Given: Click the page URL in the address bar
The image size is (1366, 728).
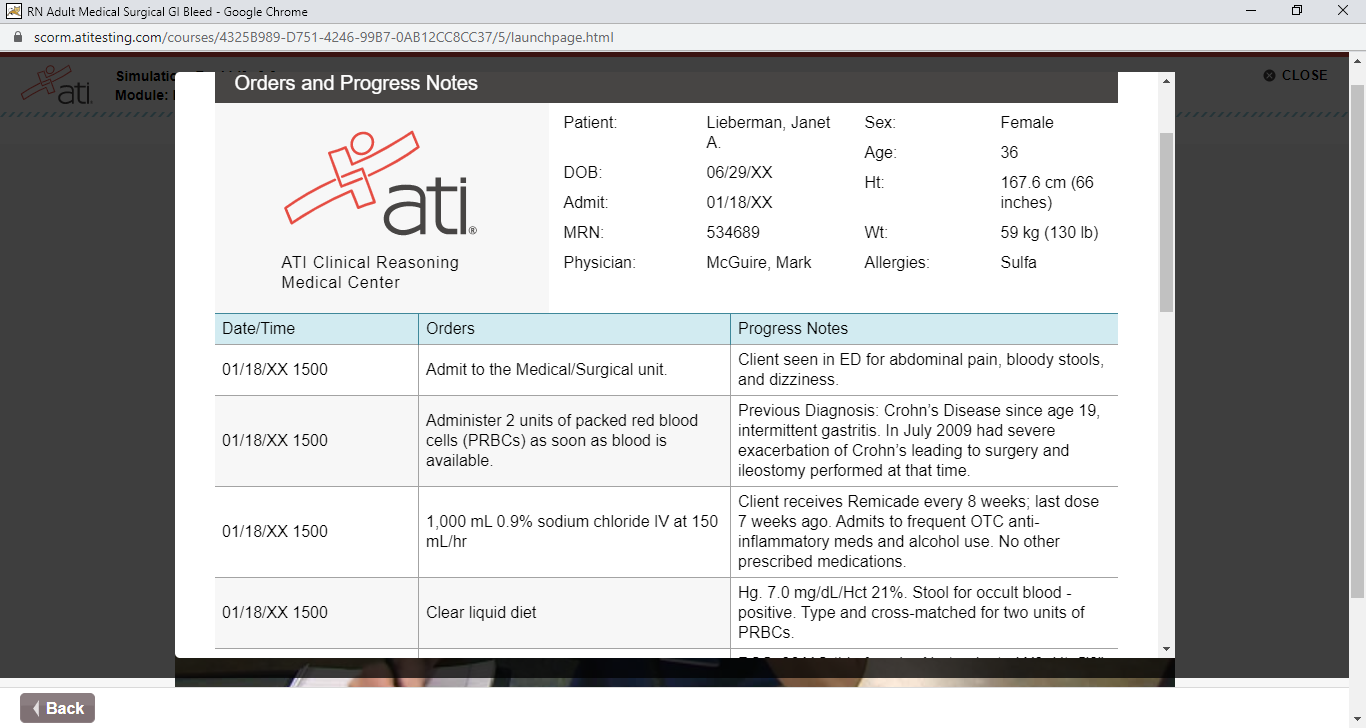Looking at the screenshot, I should (326, 37).
